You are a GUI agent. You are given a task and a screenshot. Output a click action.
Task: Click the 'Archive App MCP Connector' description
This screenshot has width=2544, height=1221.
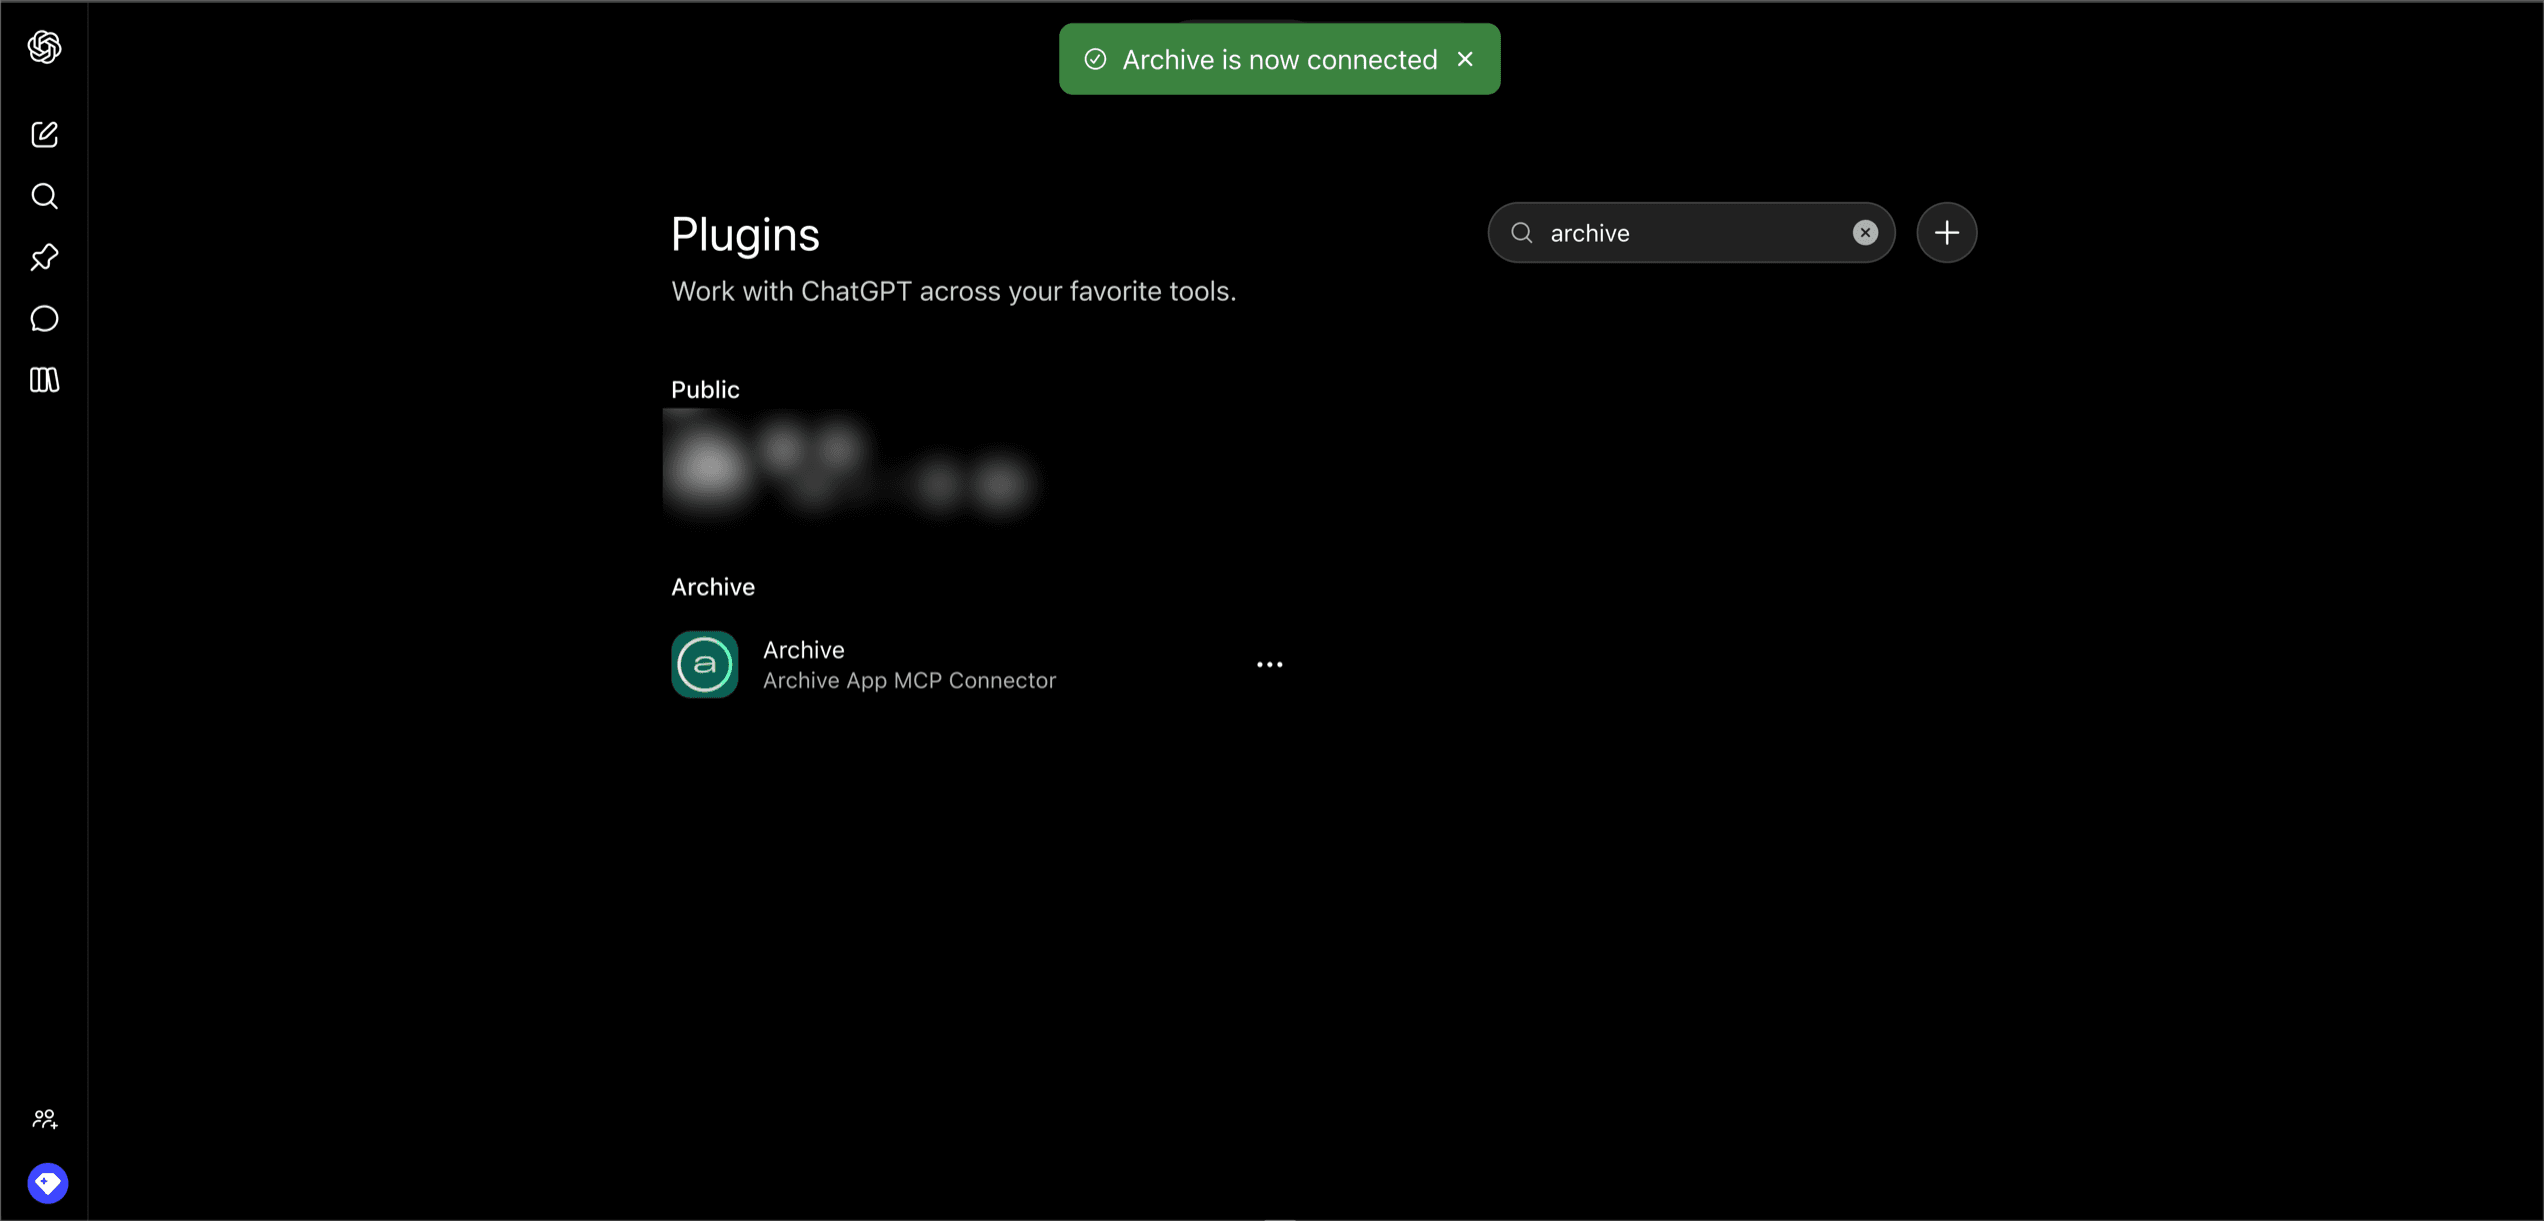(x=909, y=681)
